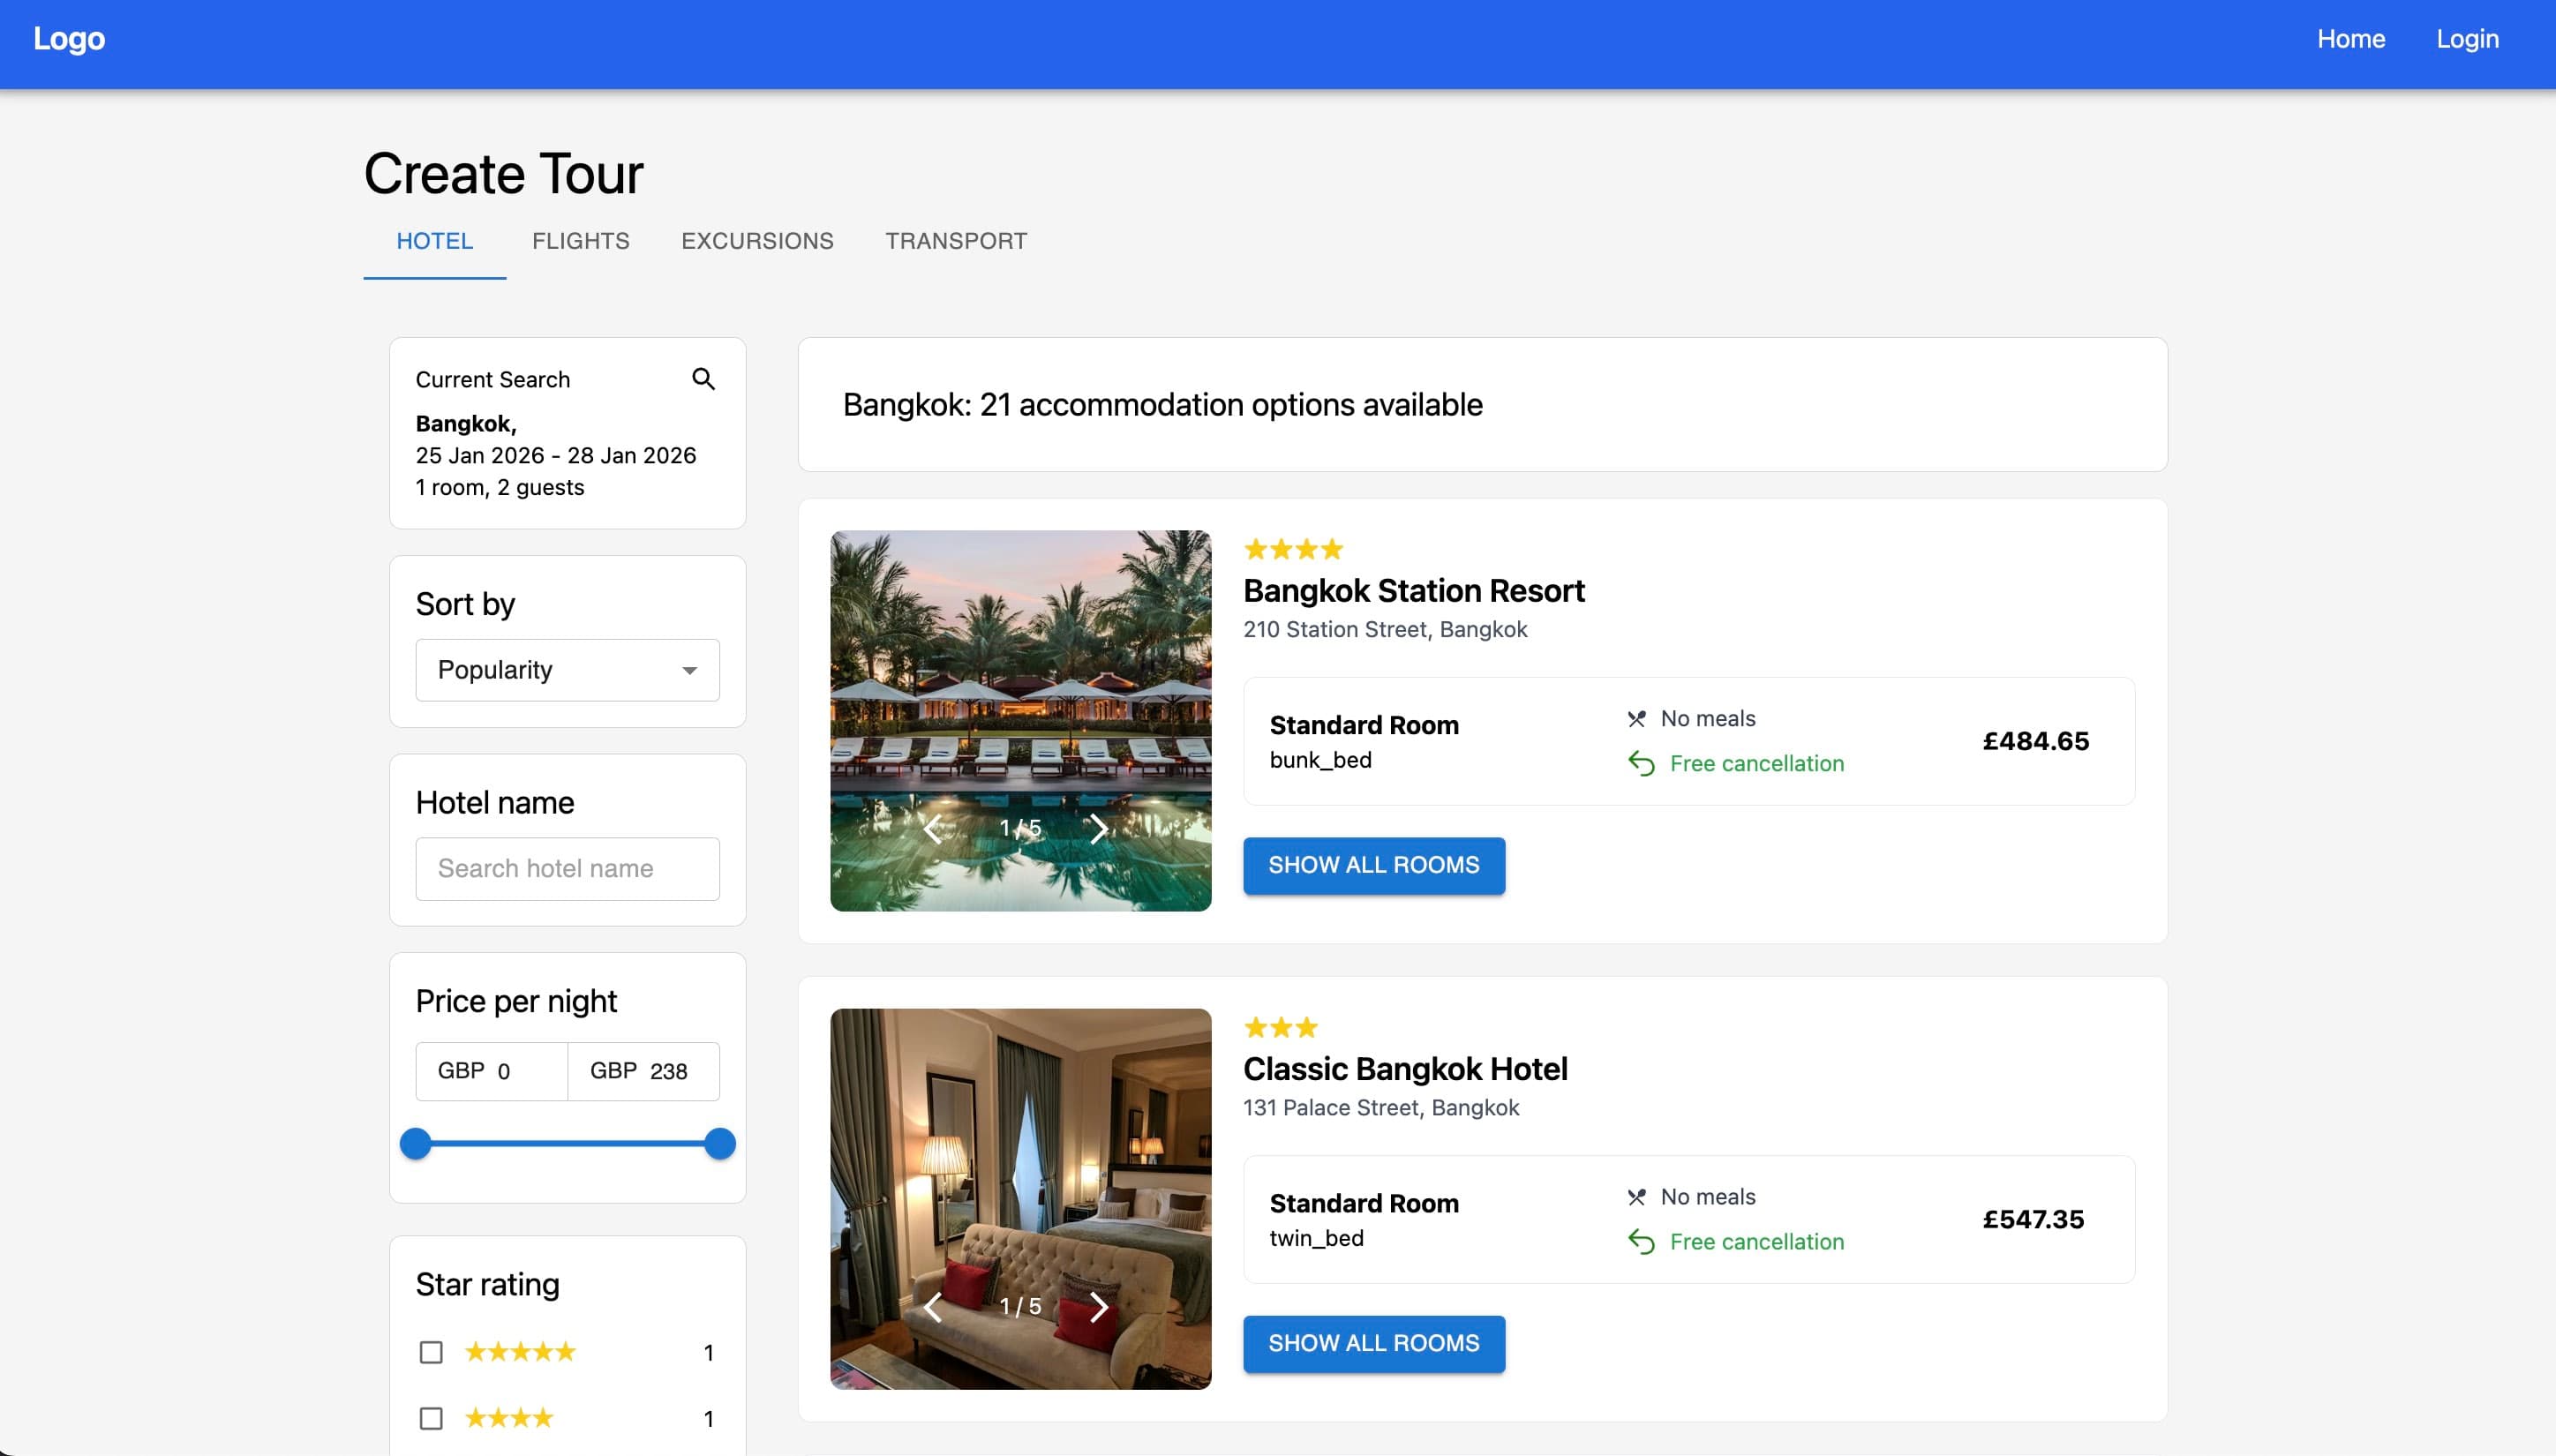
Task: Next image arrow on Classic Bangkok Hotel photo
Action: tap(1098, 1306)
